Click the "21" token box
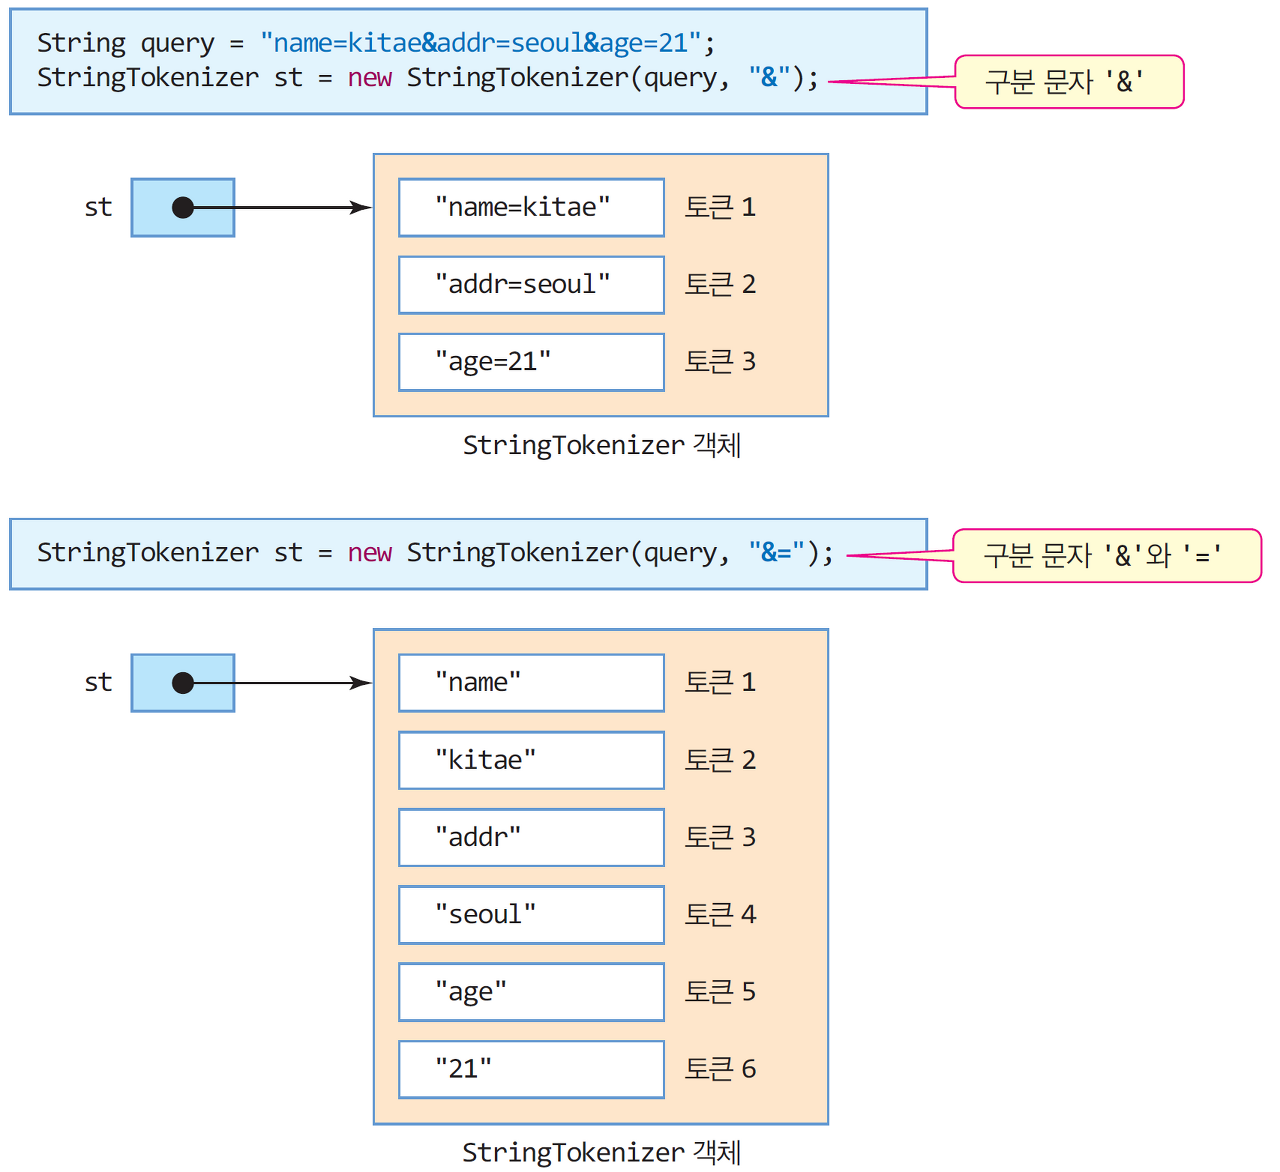The height and width of the screenshot is (1172, 1280). [x=531, y=1069]
